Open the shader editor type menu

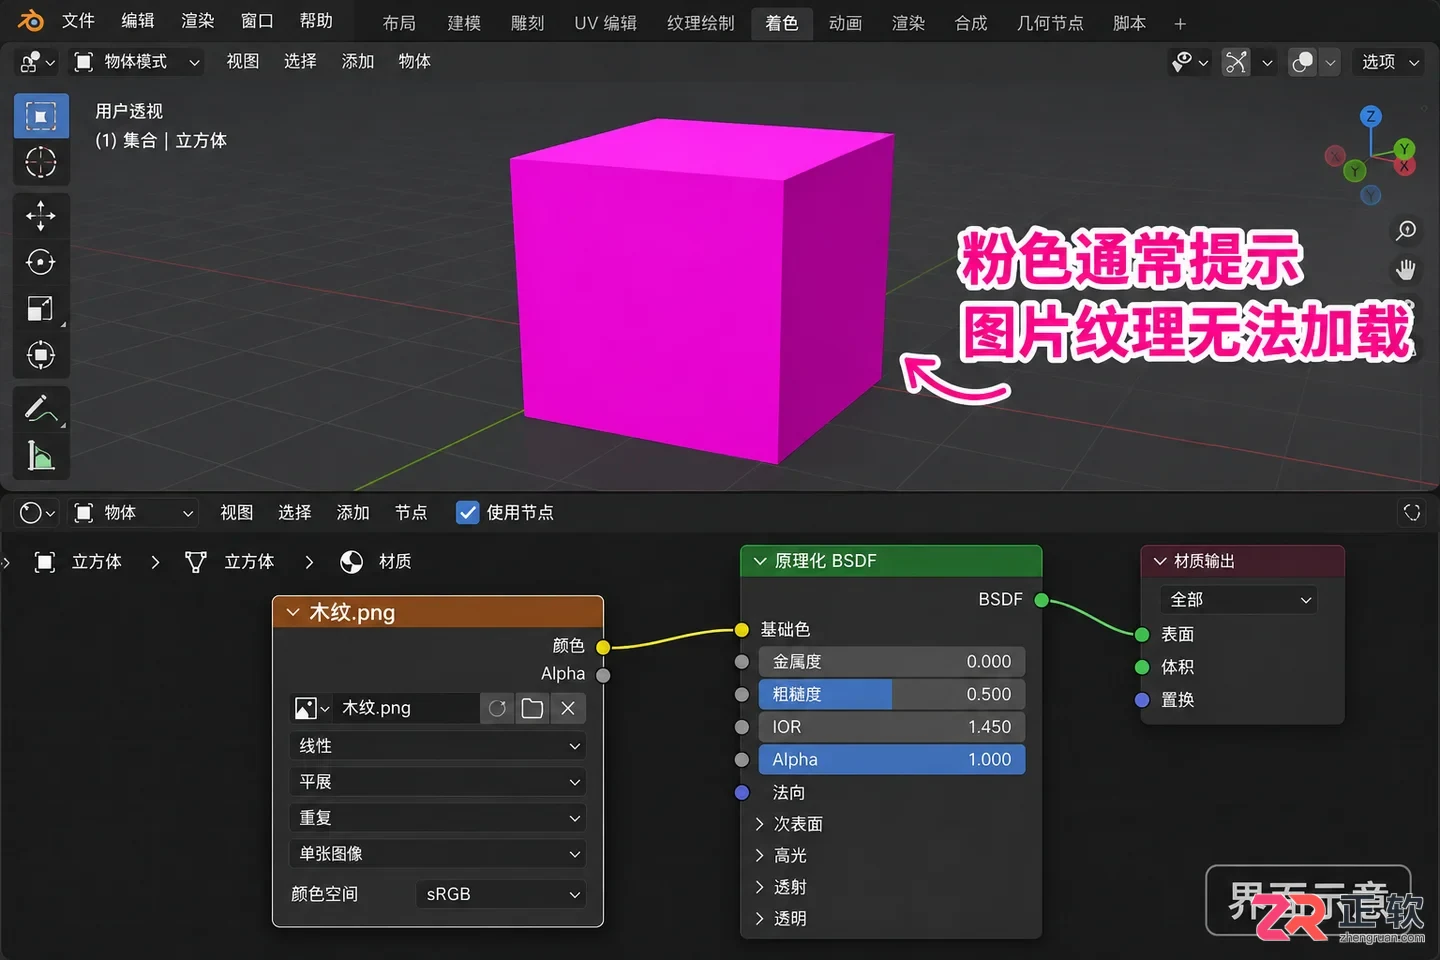pyautogui.click(x=38, y=513)
